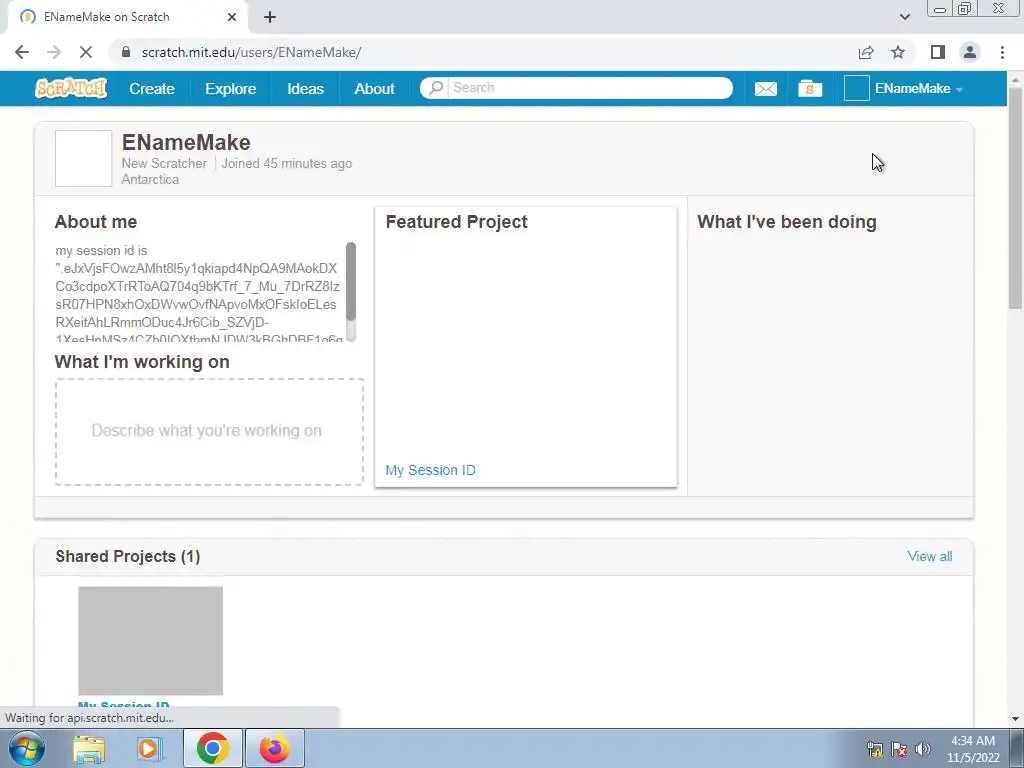Click the Action Center flag icon
This screenshot has height=768, width=1024.
[899, 749]
